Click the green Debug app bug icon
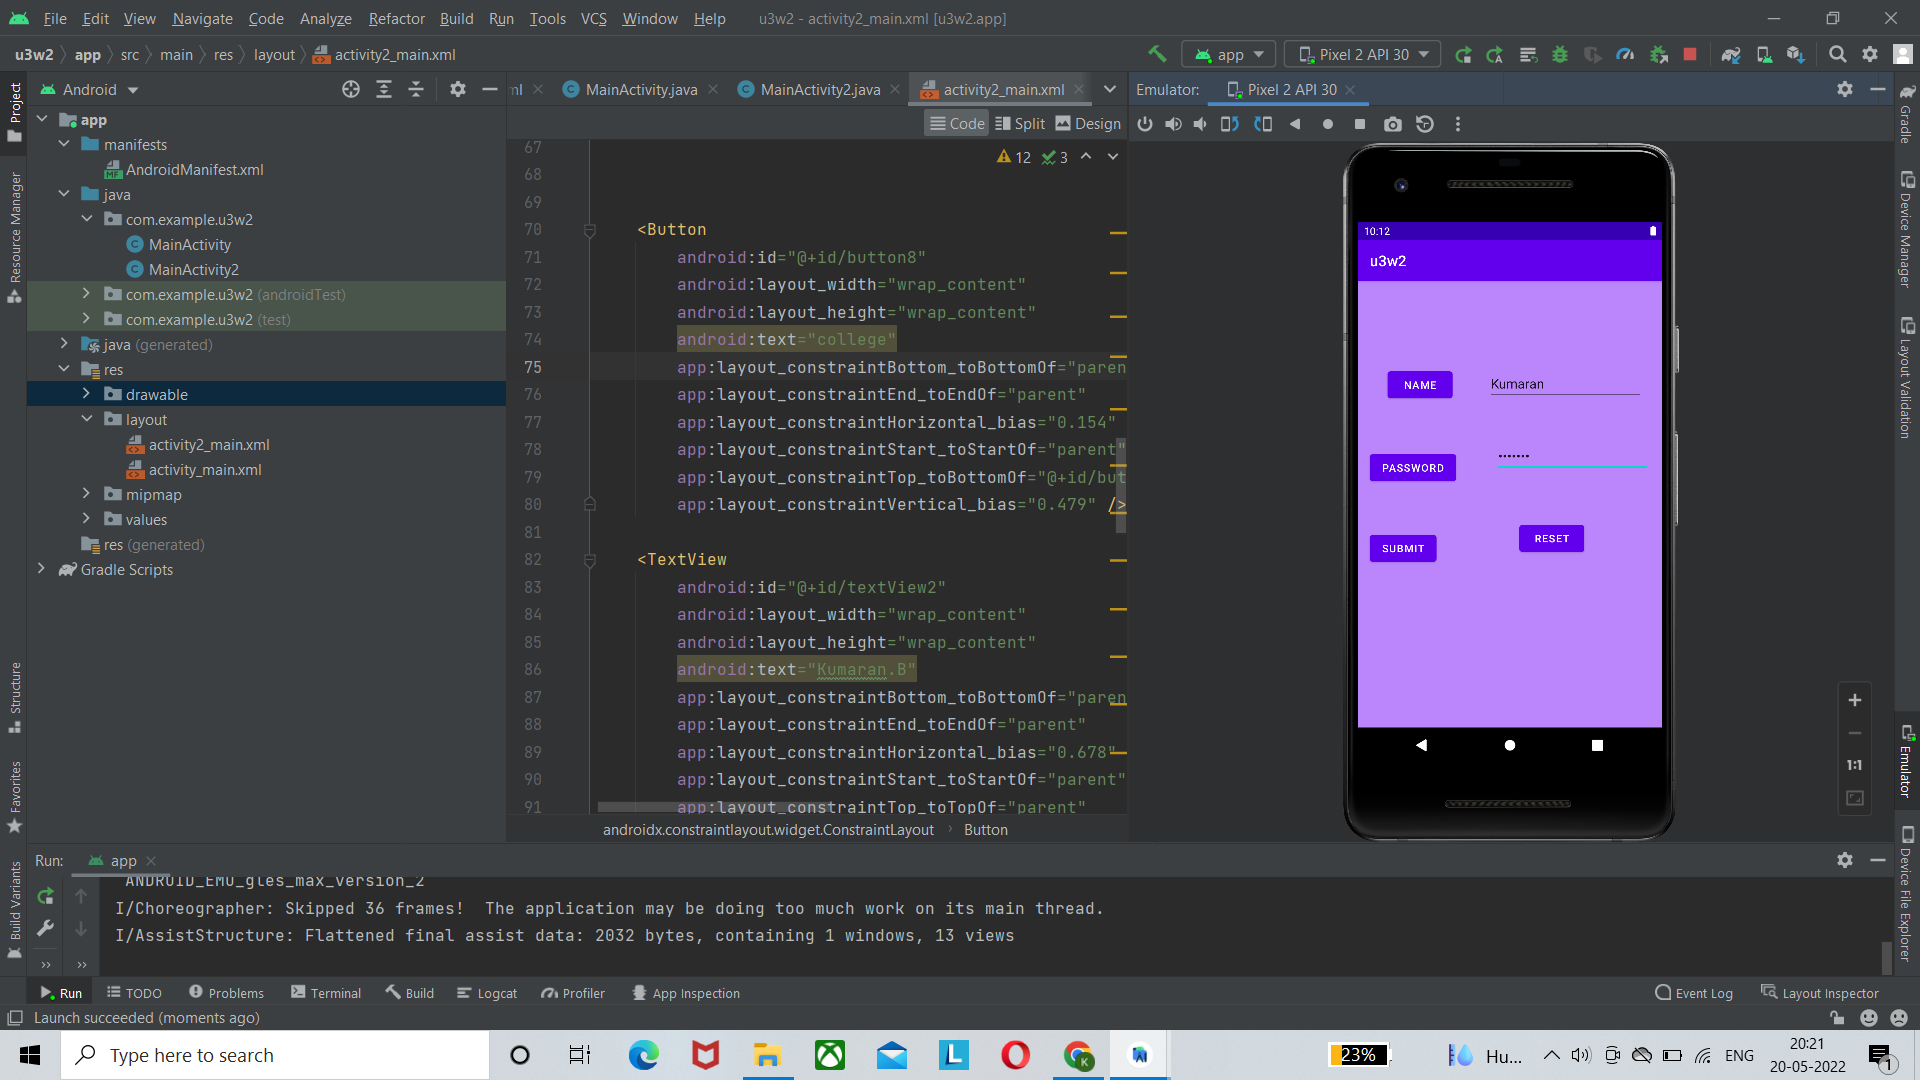Screen dimensions: 1920x1080 coord(1559,54)
